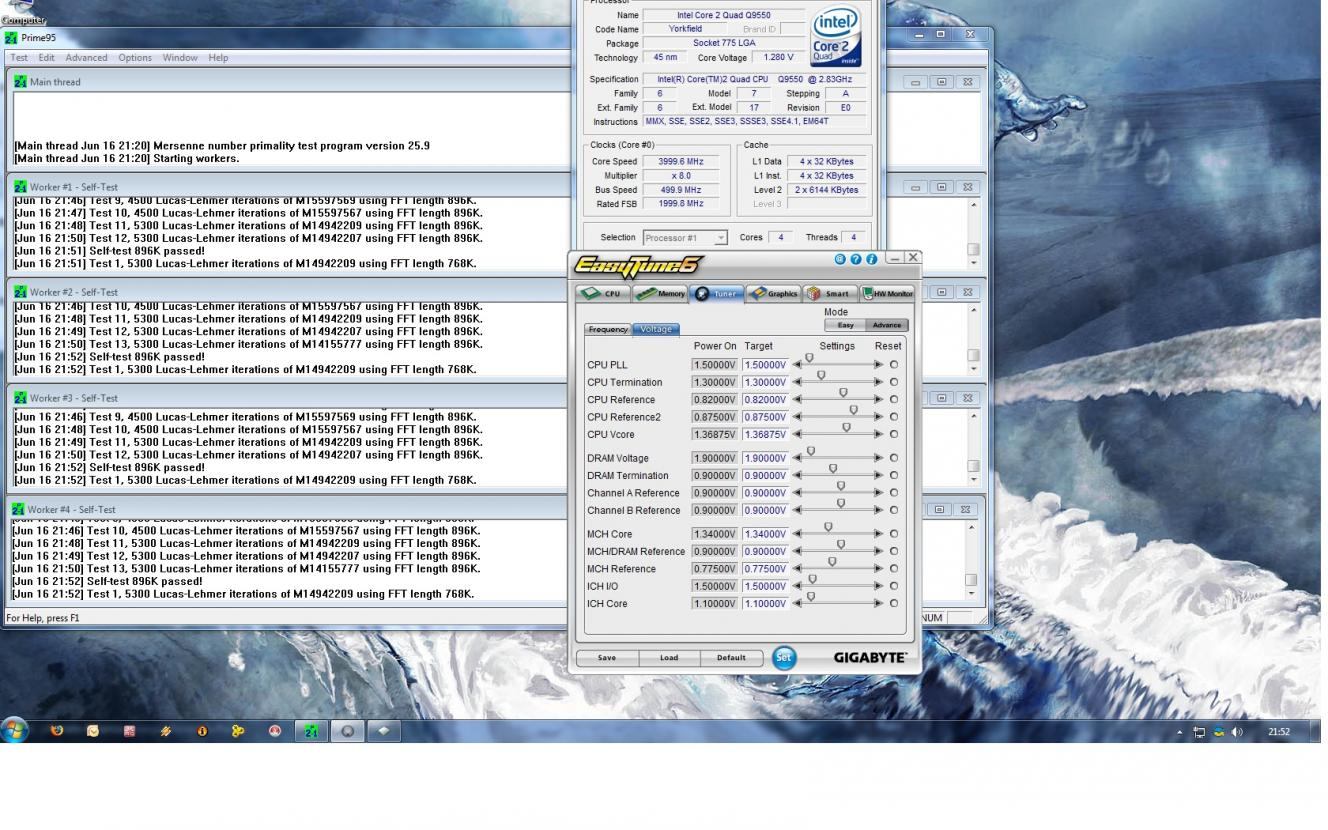
Task: Reset the CPU Termination voltage
Action: pyautogui.click(x=894, y=382)
